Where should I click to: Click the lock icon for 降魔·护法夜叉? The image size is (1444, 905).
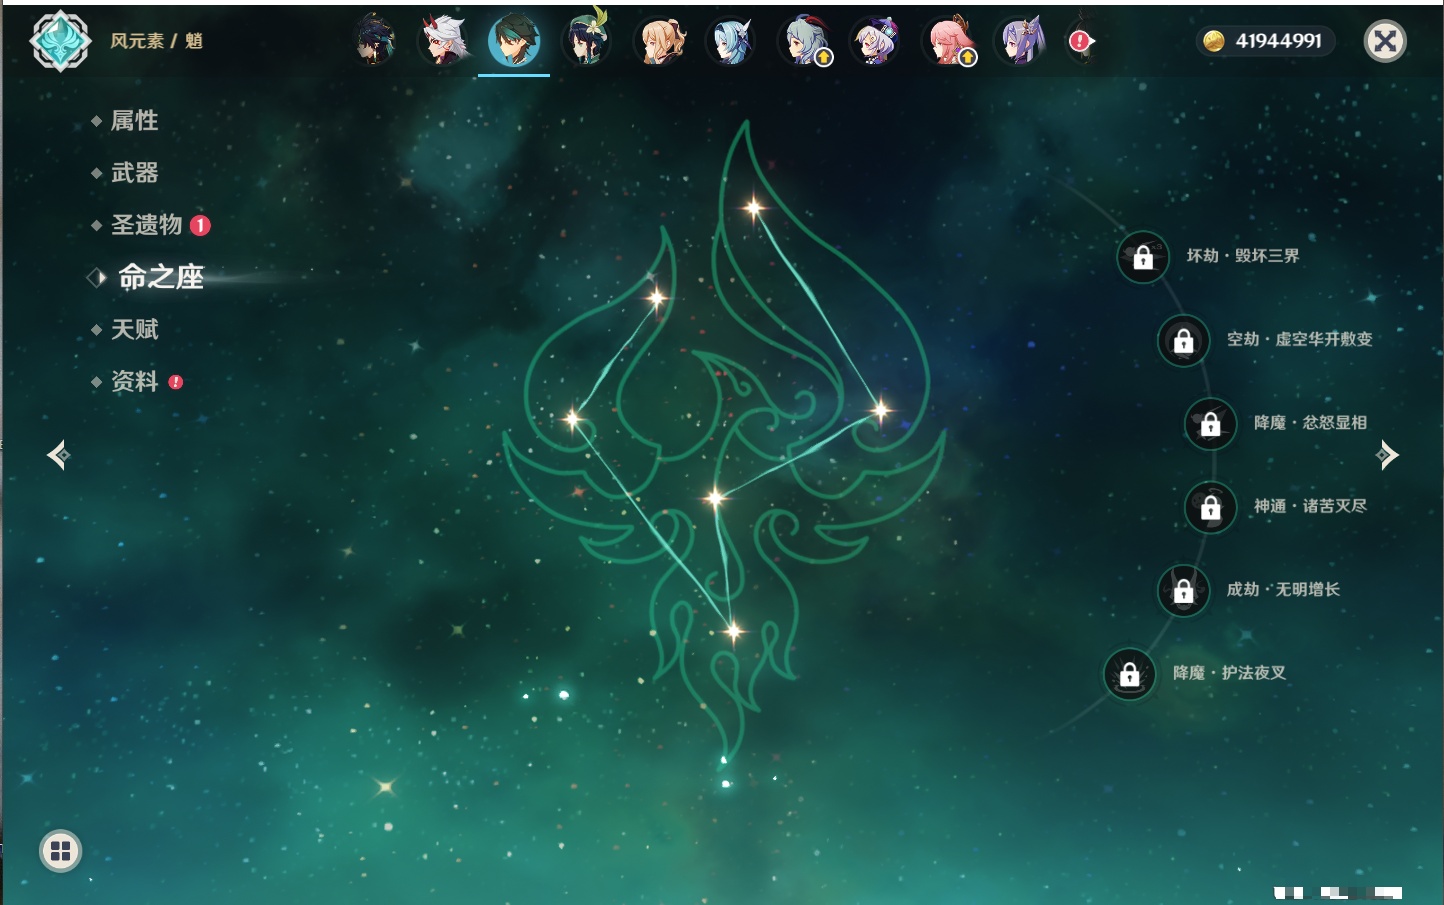point(1129,674)
